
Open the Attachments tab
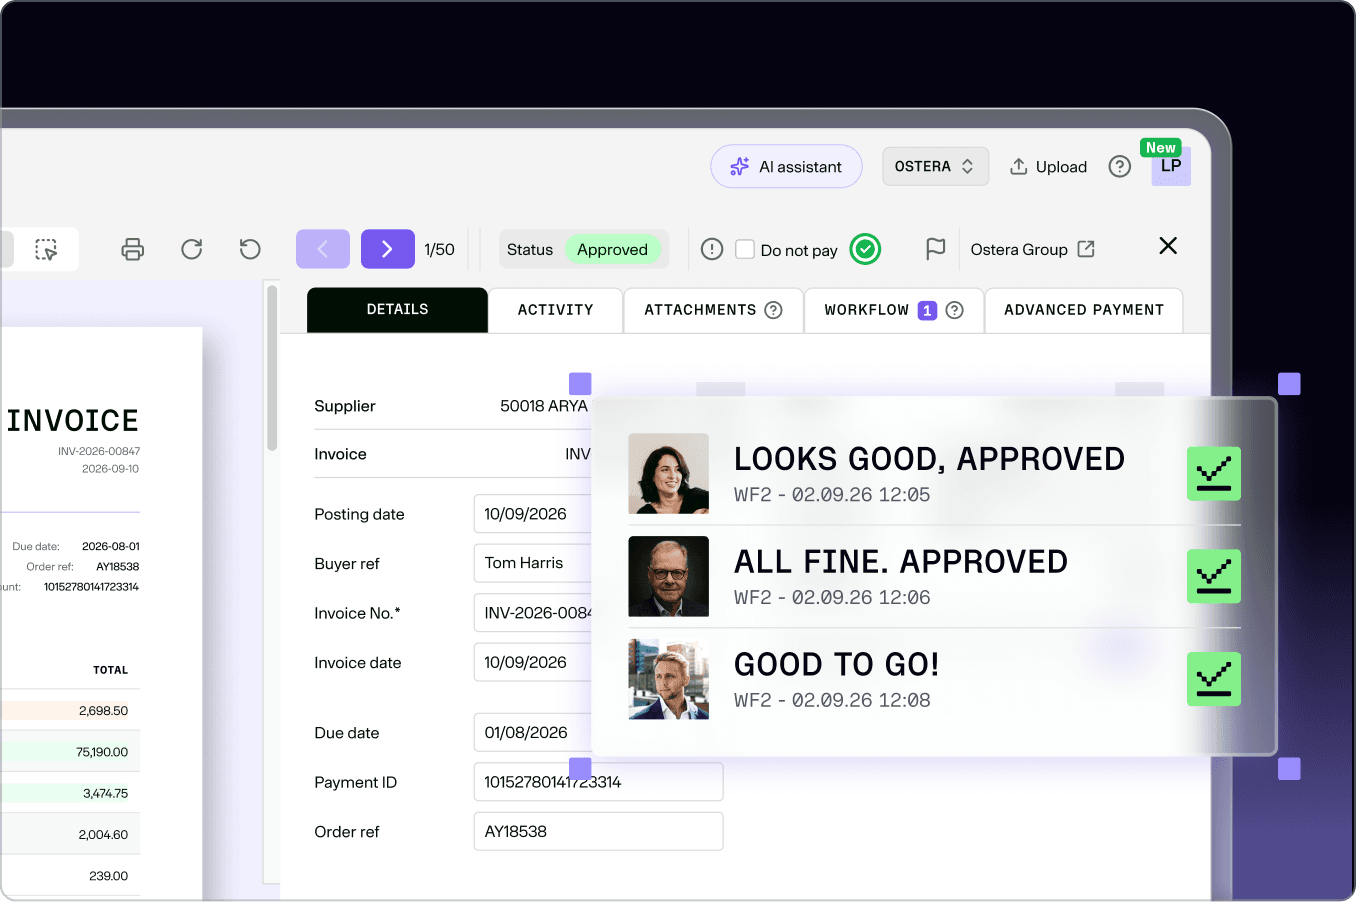(713, 310)
